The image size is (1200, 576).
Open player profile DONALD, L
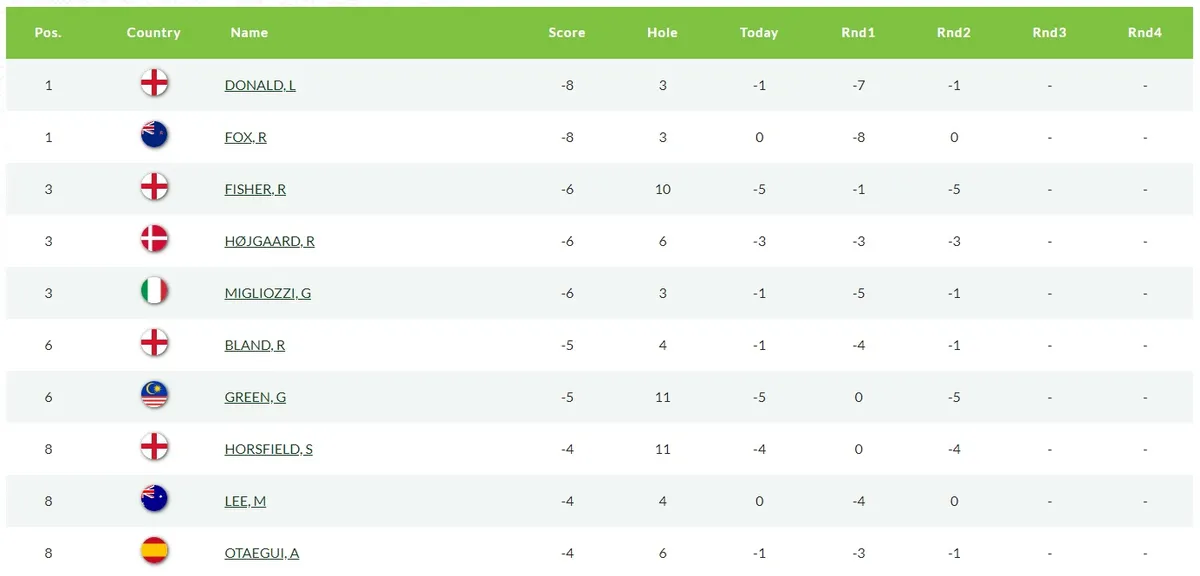point(260,86)
